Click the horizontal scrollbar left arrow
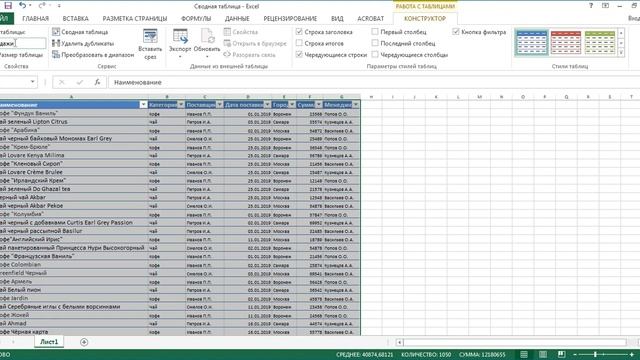The image size is (640, 360). pyautogui.click(x=400, y=342)
